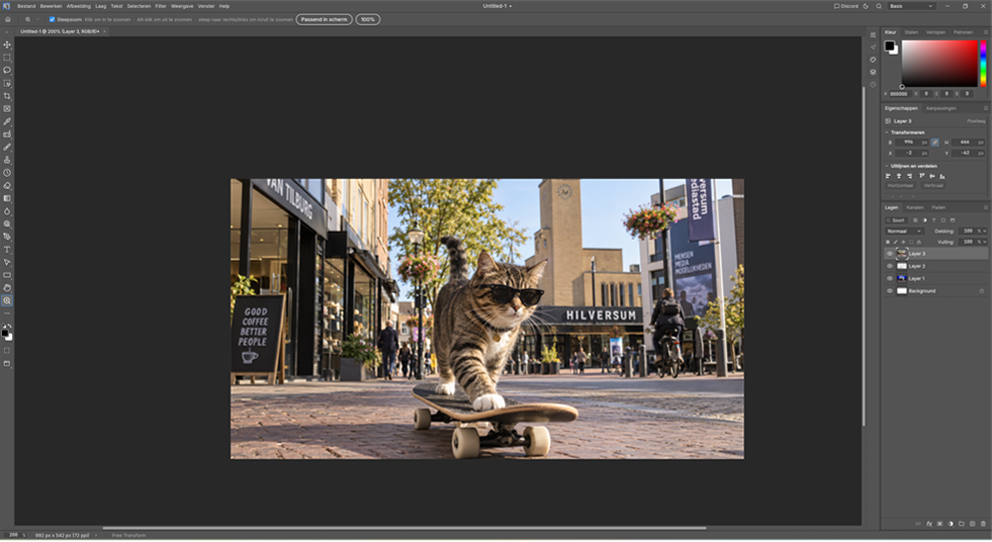Select the Object Selection tool

pyautogui.click(x=7, y=83)
